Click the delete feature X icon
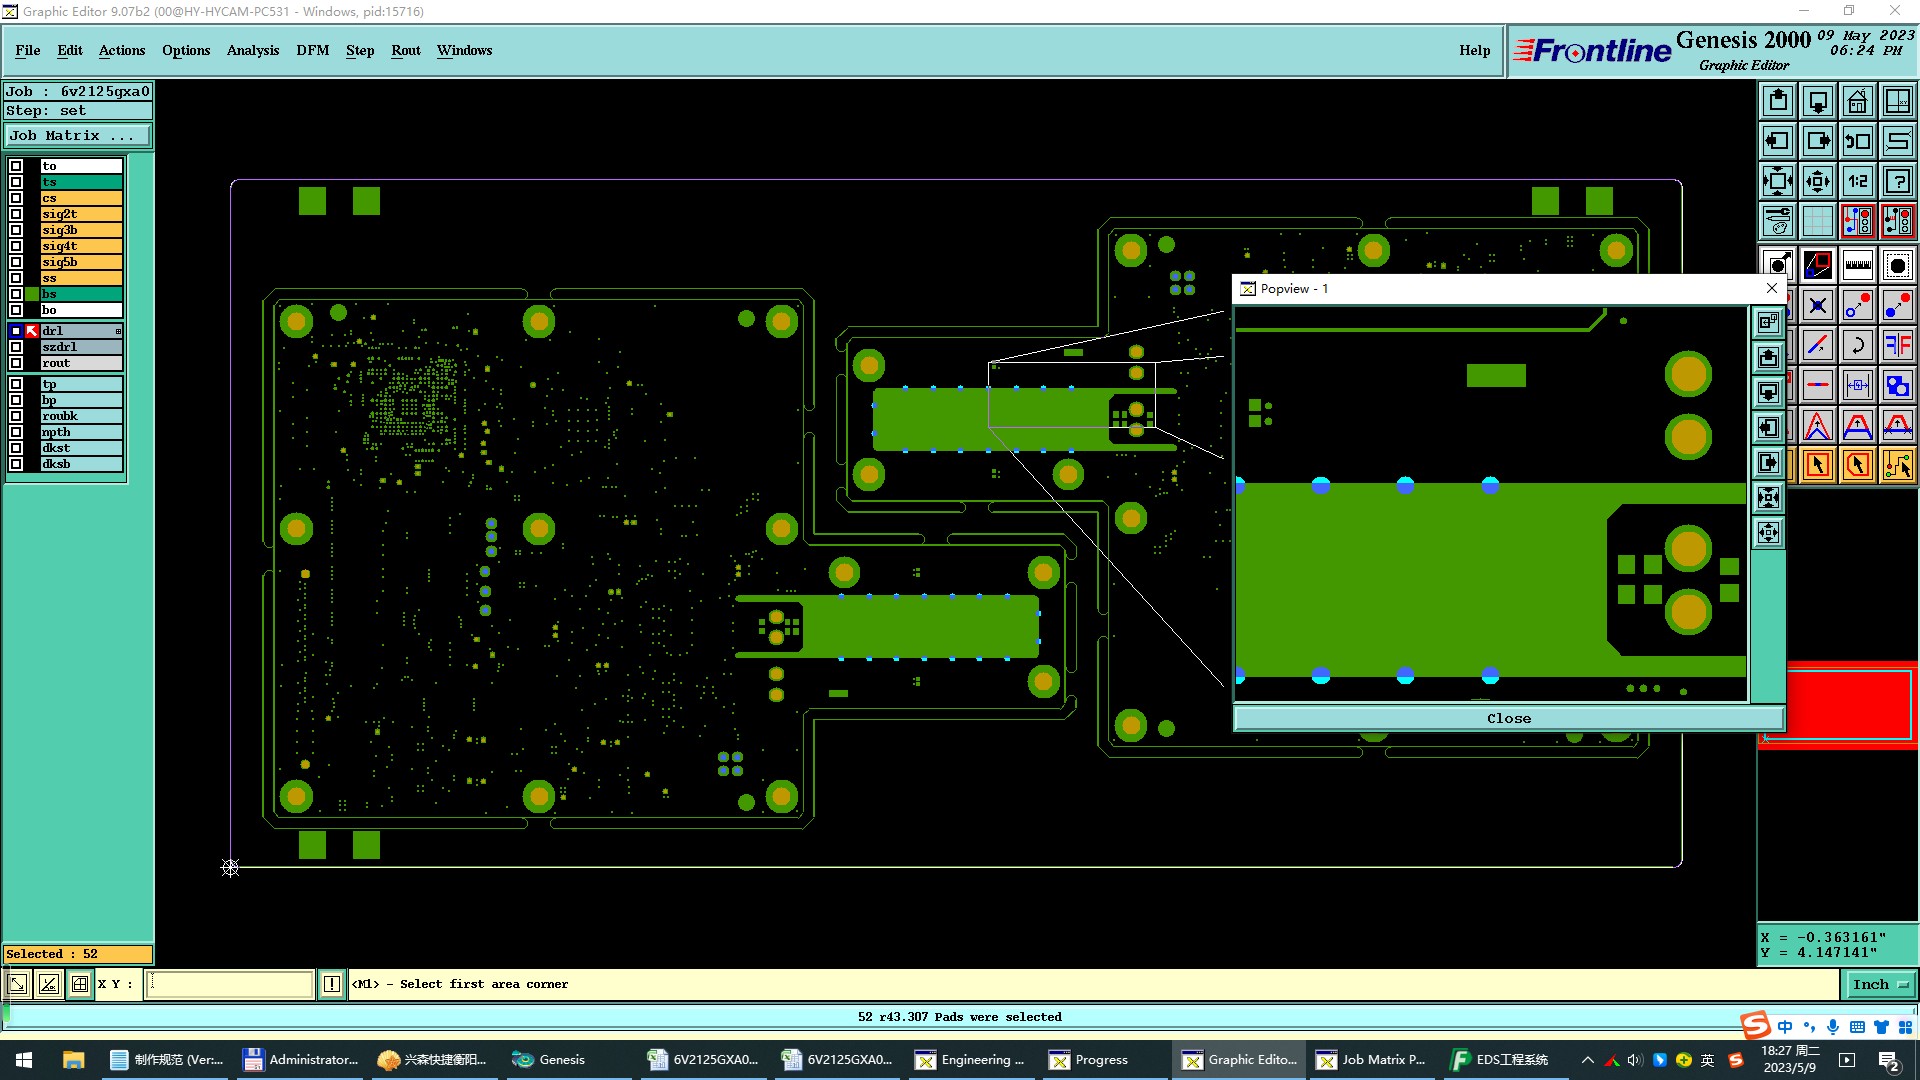Viewport: 1920px width, 1080px height. tap(1817, 306)
